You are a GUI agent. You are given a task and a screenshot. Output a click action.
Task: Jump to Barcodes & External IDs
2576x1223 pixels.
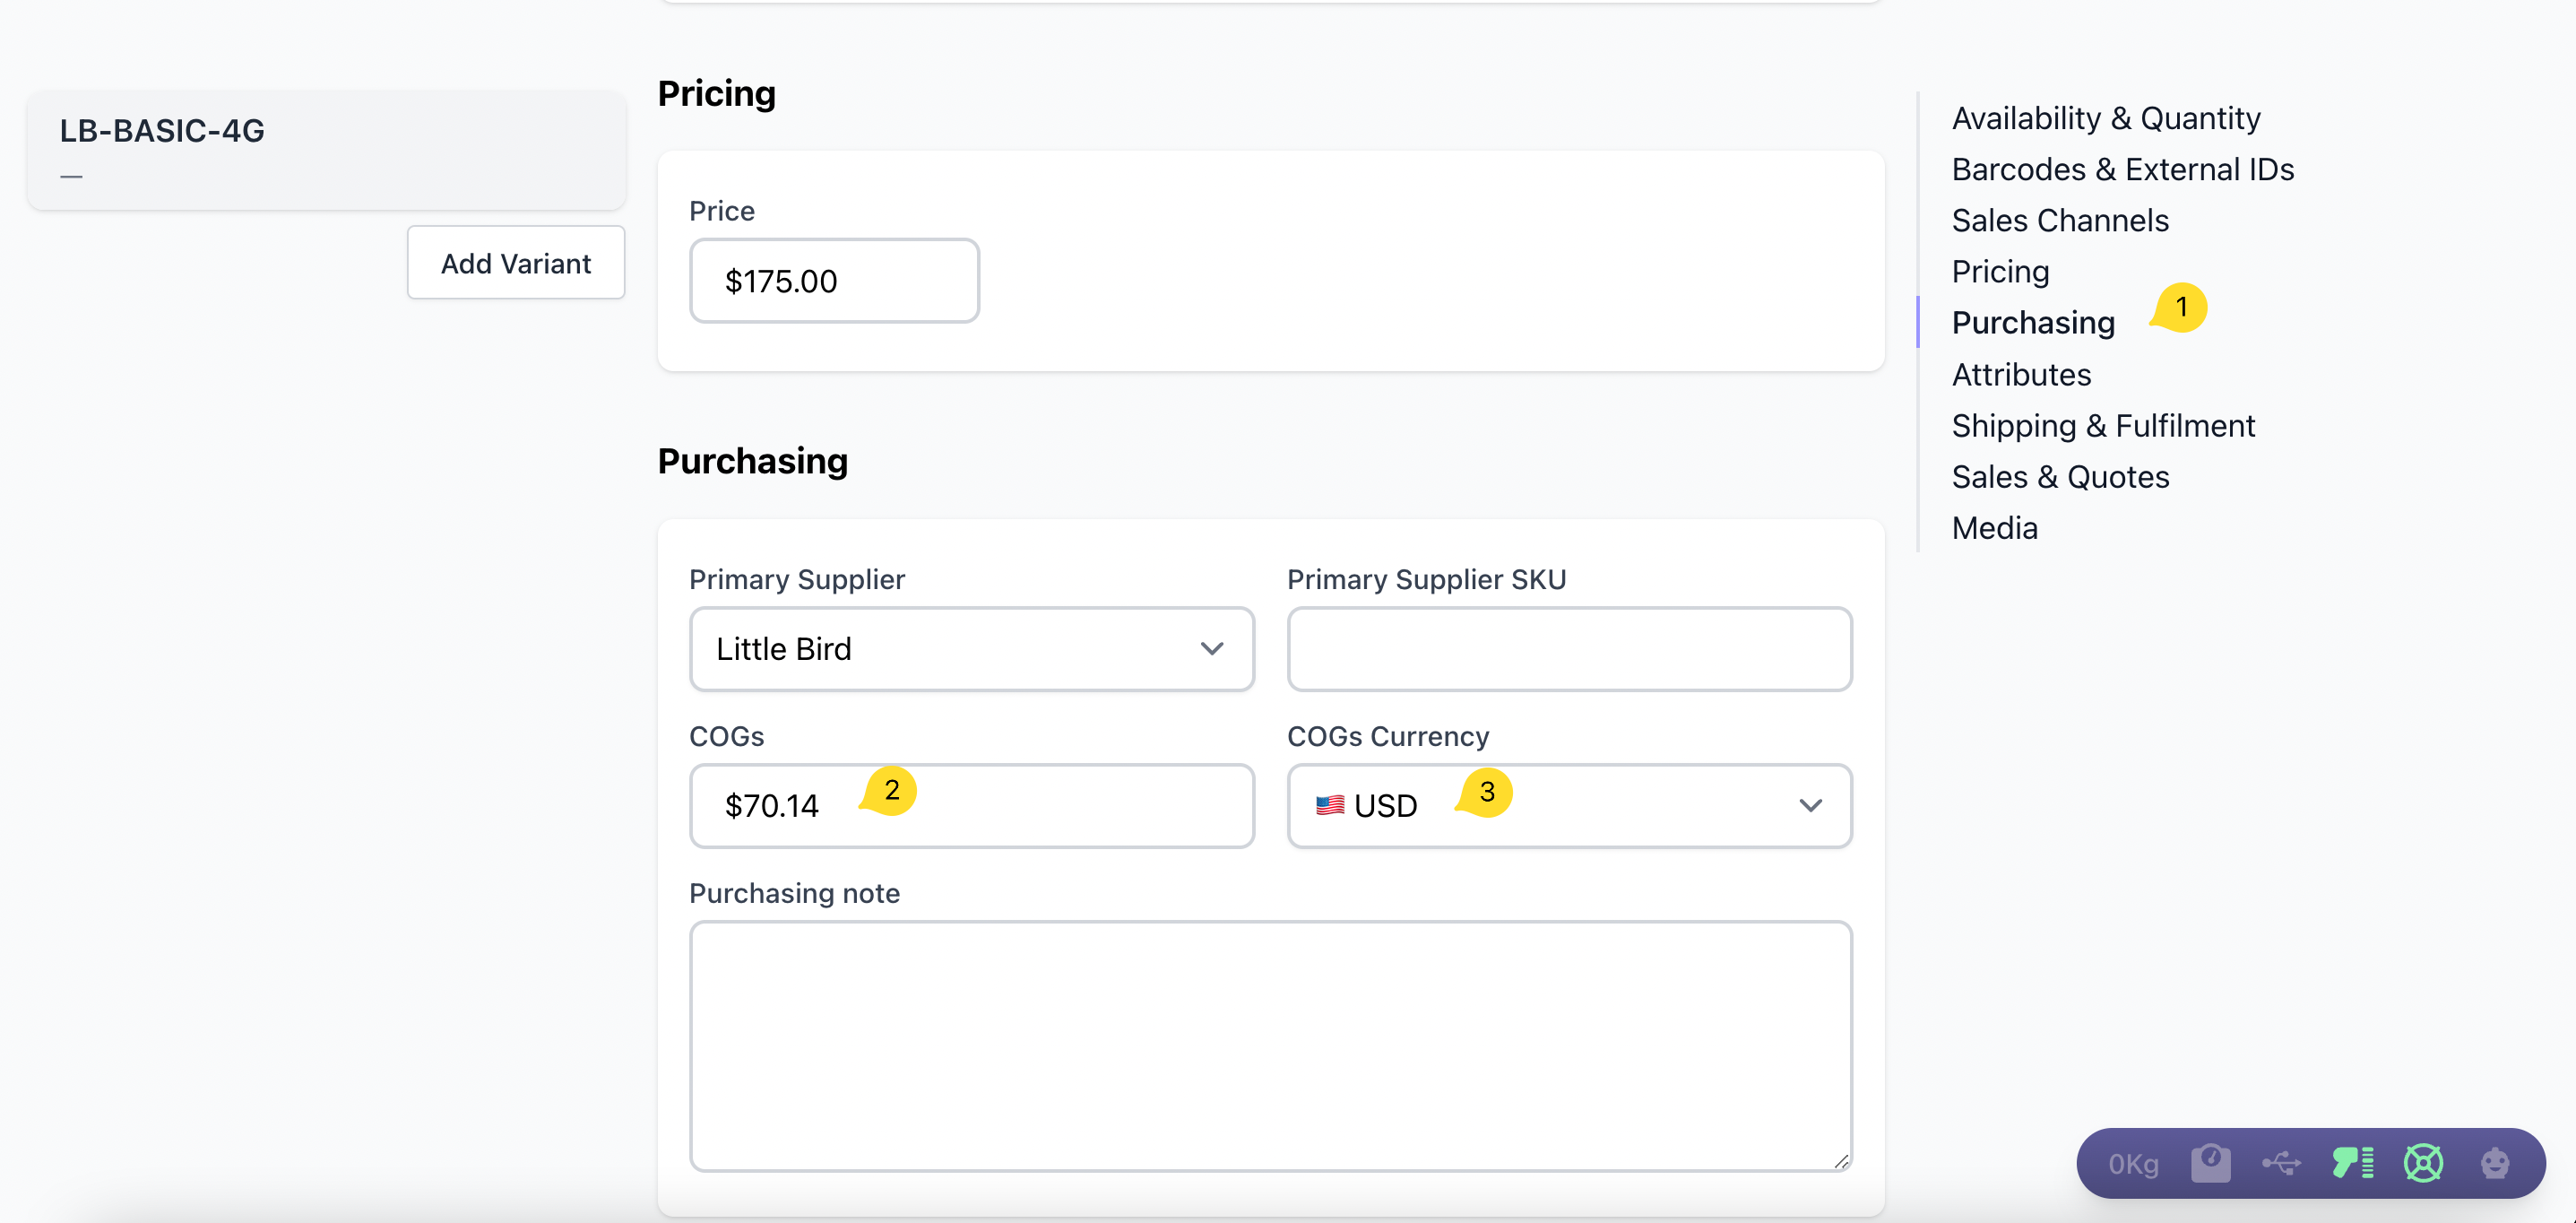2122,169
